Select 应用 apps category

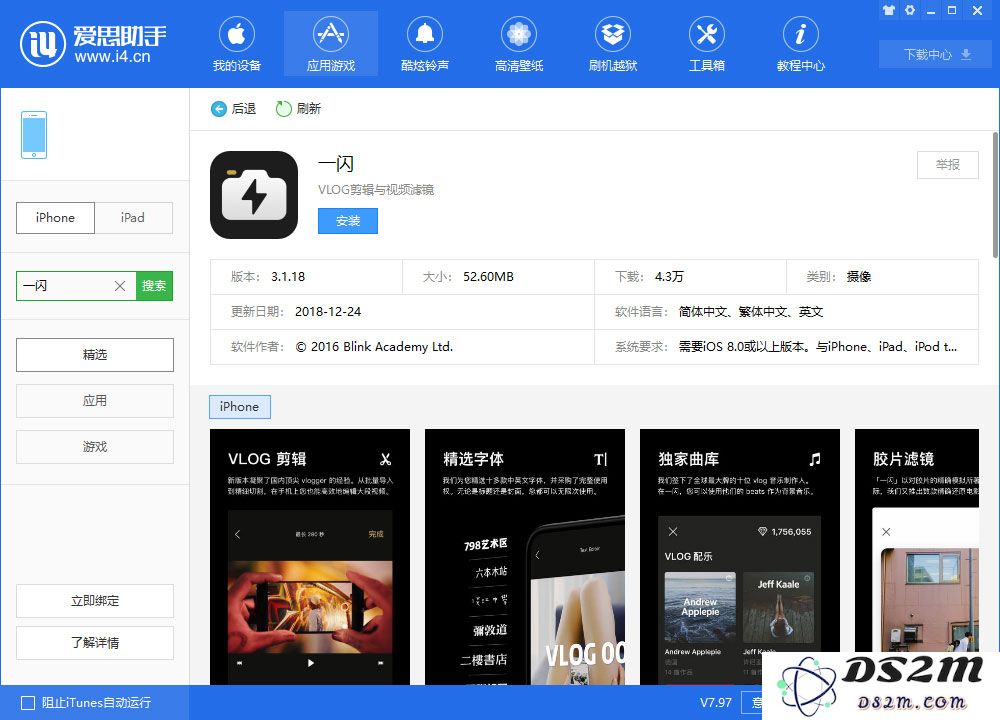[x=95, y=400]
